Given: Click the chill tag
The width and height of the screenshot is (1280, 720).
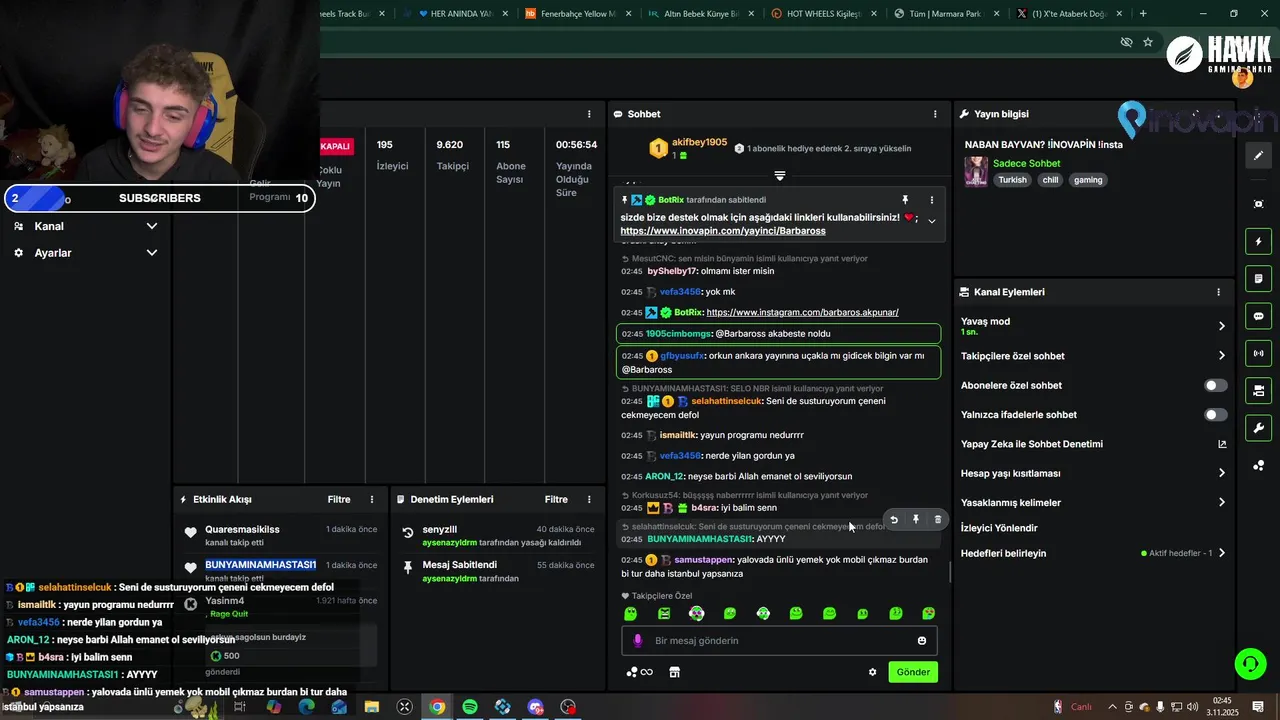Looking at the screenshot, I should pyautogui.click(x=1050, y=180).
